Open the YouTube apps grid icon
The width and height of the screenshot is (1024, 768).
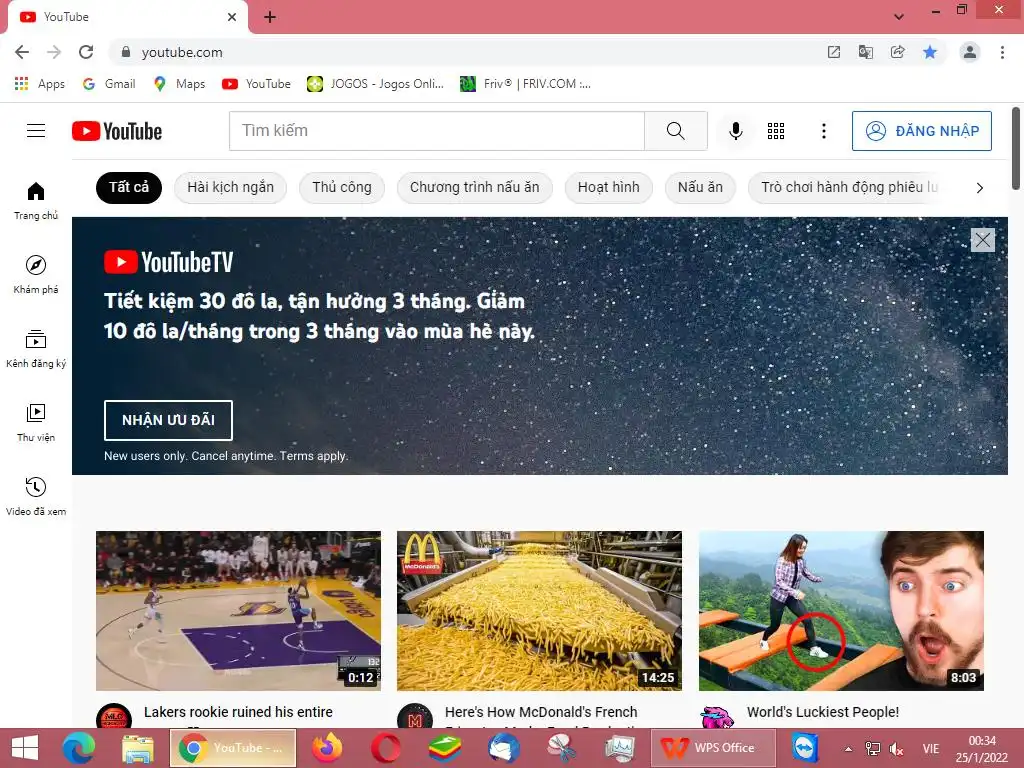(x=776, y=131)
